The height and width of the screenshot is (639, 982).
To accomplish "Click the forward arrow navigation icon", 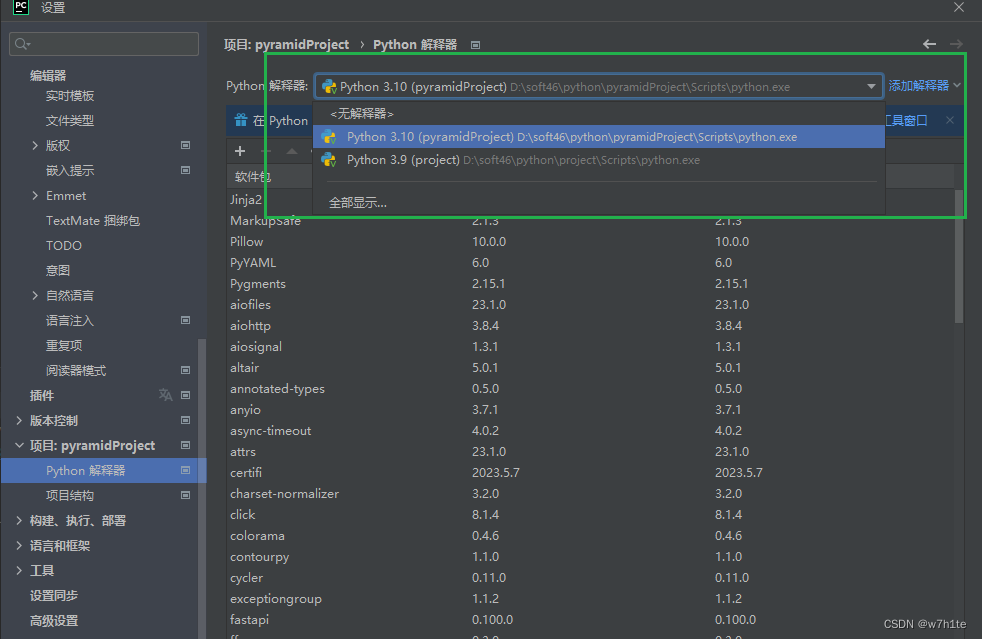I will (956, 44).
